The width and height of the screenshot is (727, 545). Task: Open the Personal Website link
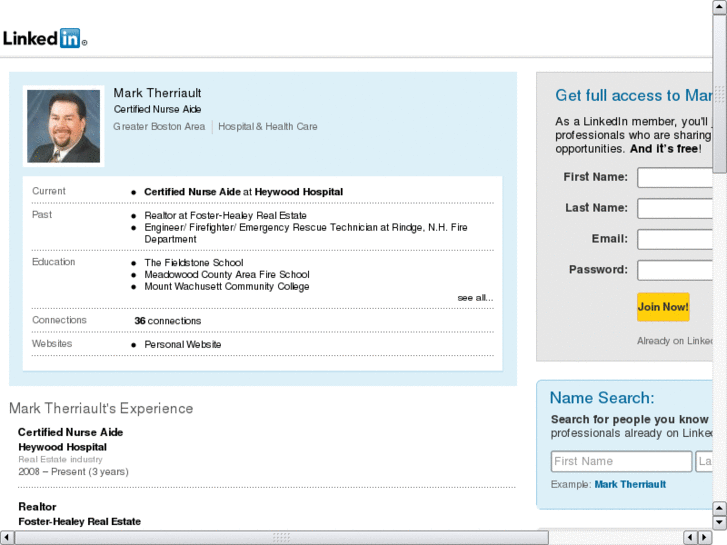pyautogui.click(x=183, y=345)
